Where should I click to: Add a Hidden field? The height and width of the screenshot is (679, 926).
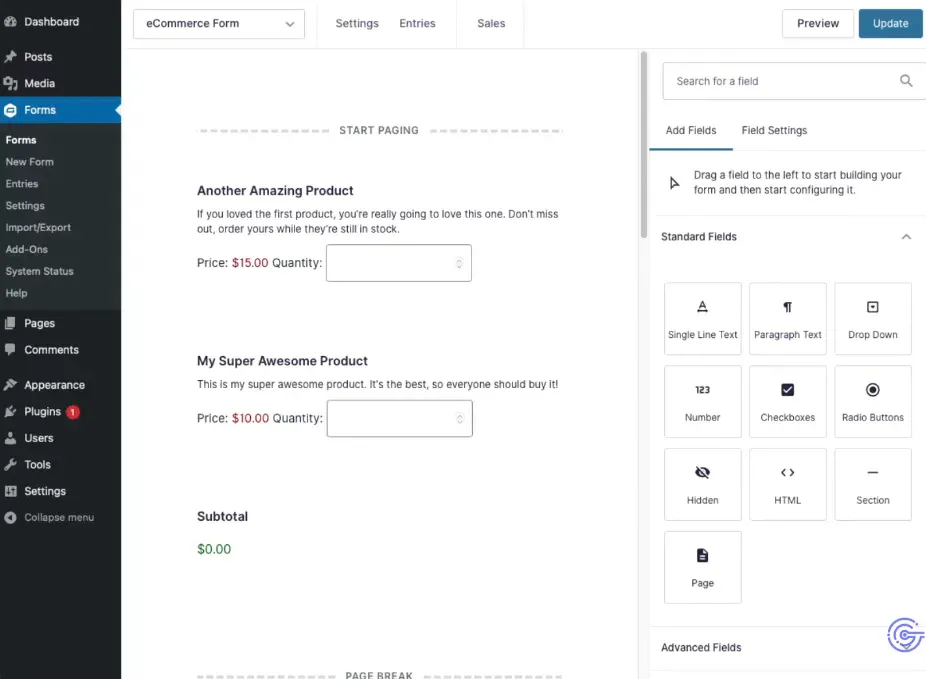702,484
